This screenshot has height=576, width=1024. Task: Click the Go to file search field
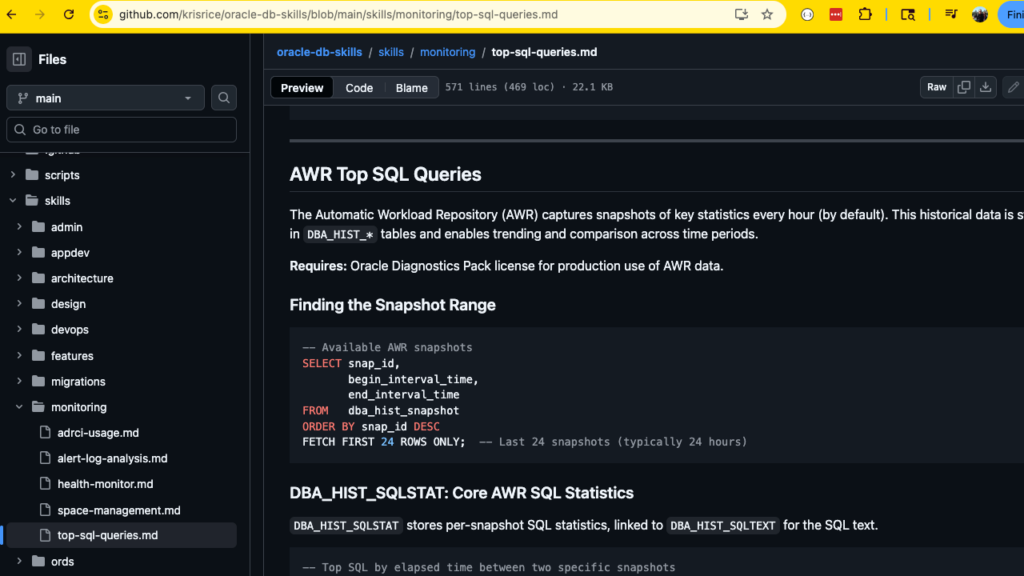click(121, 129)
